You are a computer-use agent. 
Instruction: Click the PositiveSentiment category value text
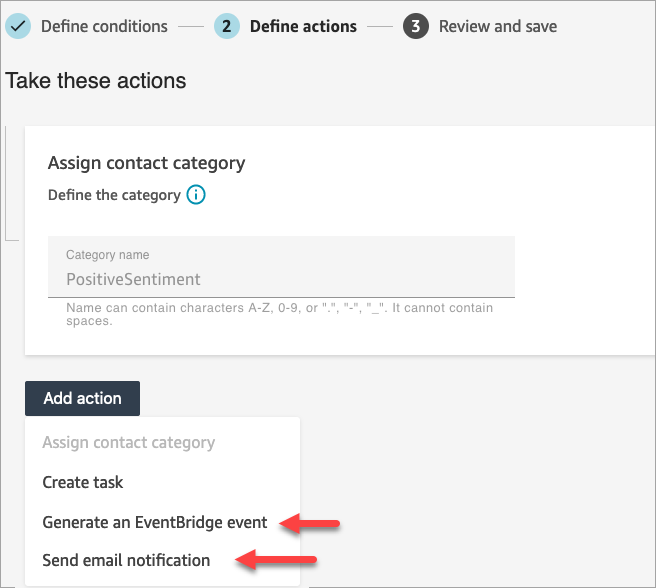point(133,280)
